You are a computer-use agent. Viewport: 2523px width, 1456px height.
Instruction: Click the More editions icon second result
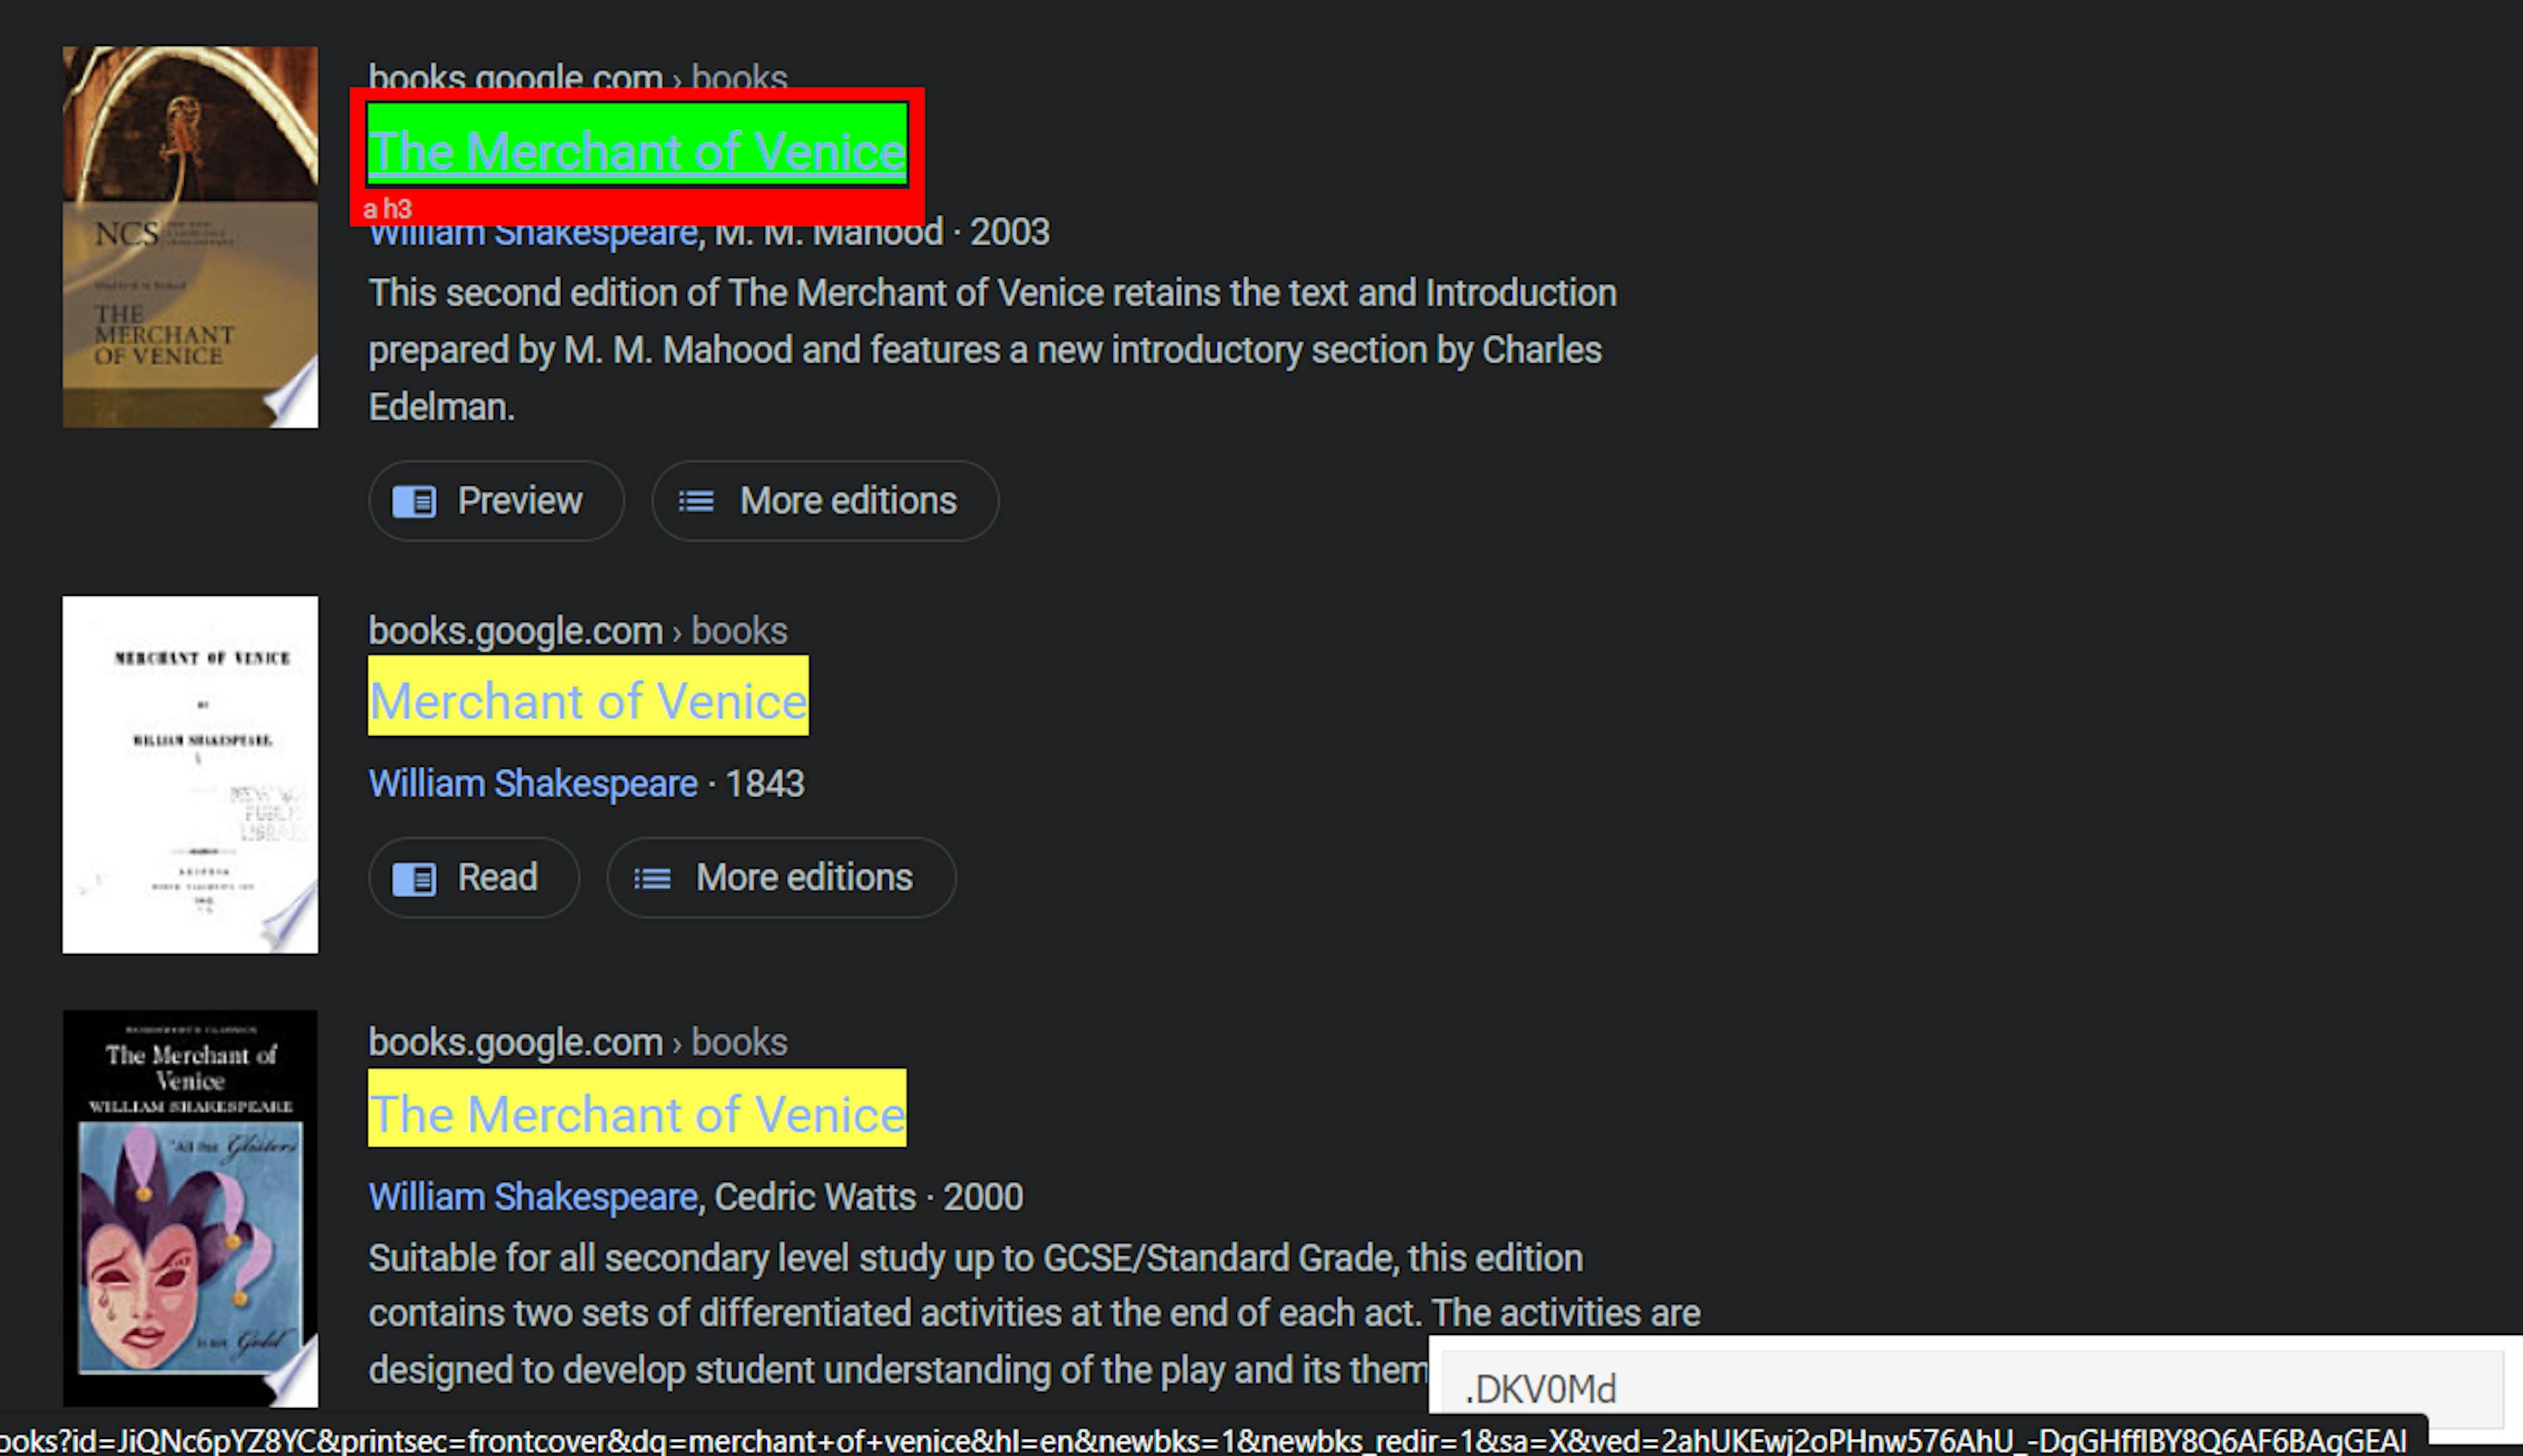click(x=655, y=877)
